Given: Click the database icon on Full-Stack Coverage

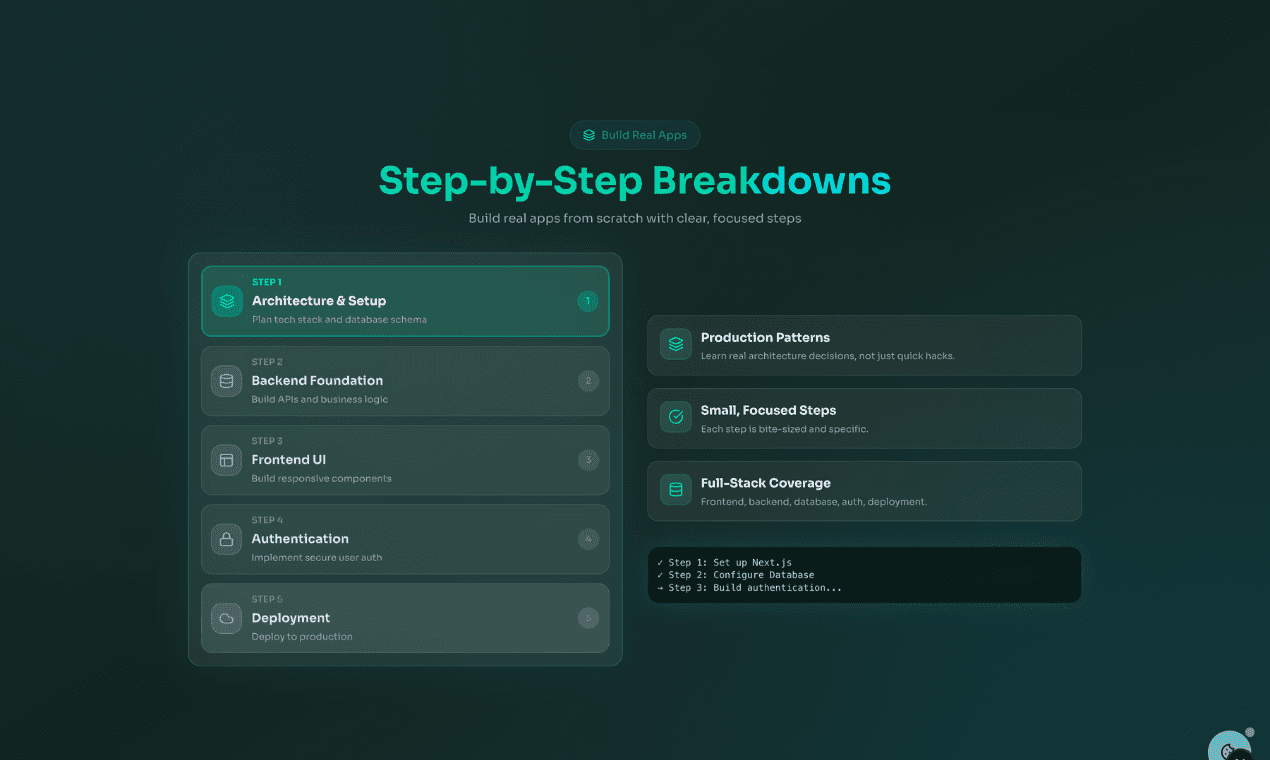Looking at the screenshot, I should [675, 490].
